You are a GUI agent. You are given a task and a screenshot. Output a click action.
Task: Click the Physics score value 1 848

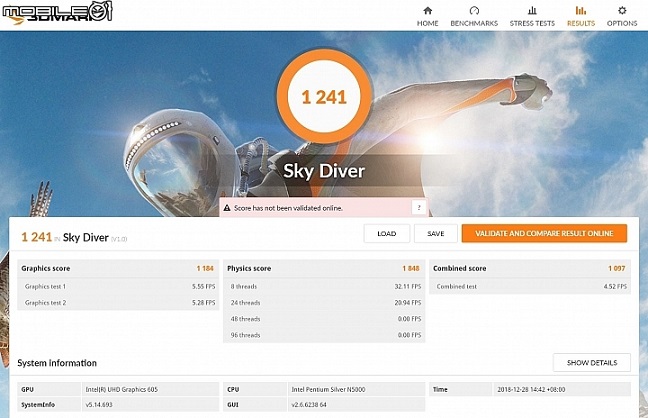click(411, 268)
